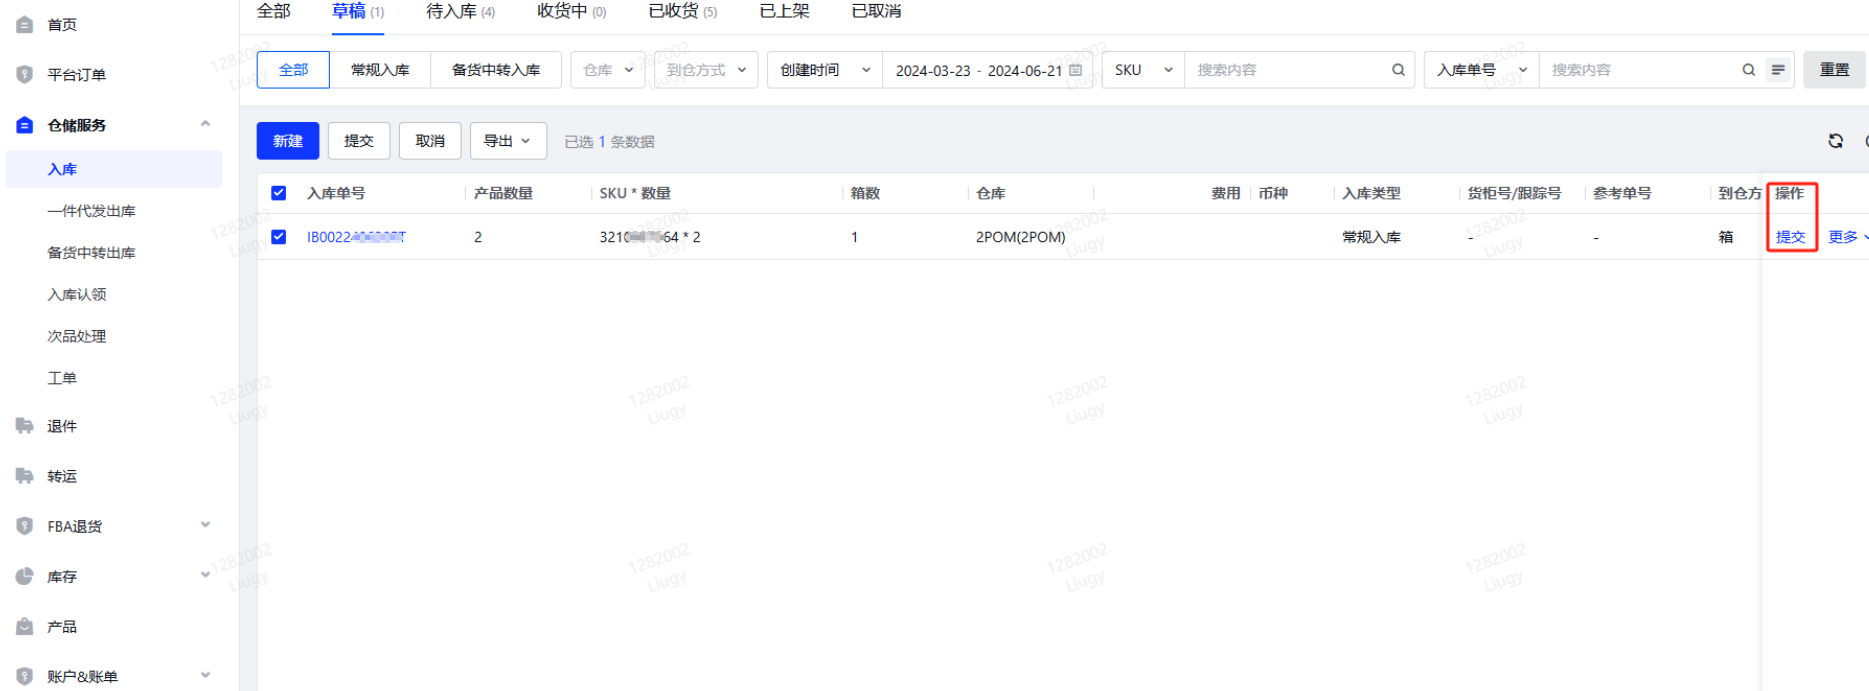Image resolution: width=1869 pixels, height=691 pixels.
Task: Expand the 导出 dropdown button
Action: pos(508,141)
